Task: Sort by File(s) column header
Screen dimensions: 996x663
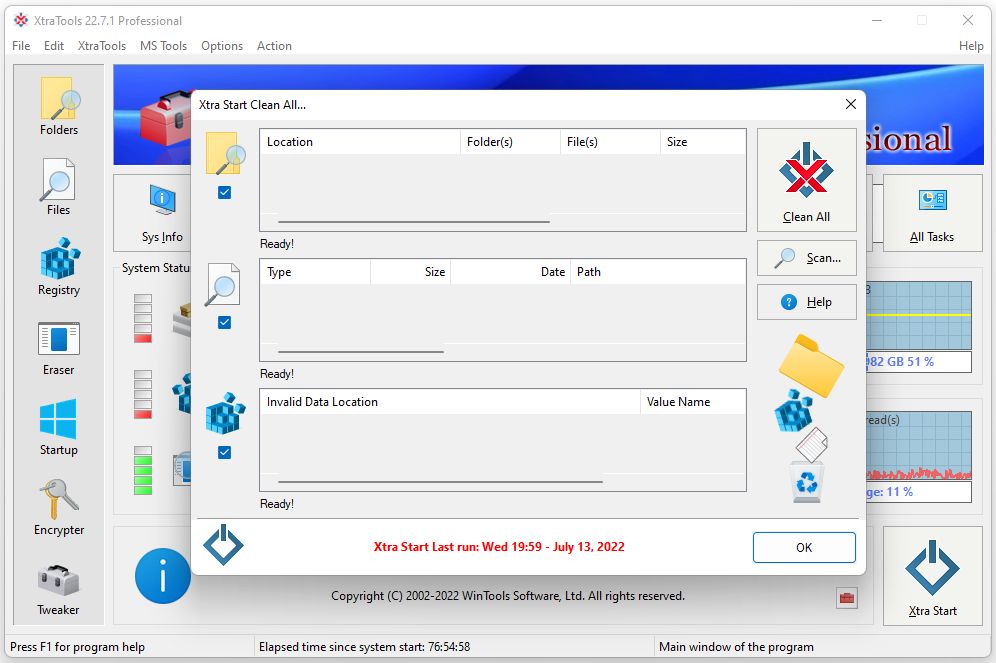Action: (x=610, y=142)
